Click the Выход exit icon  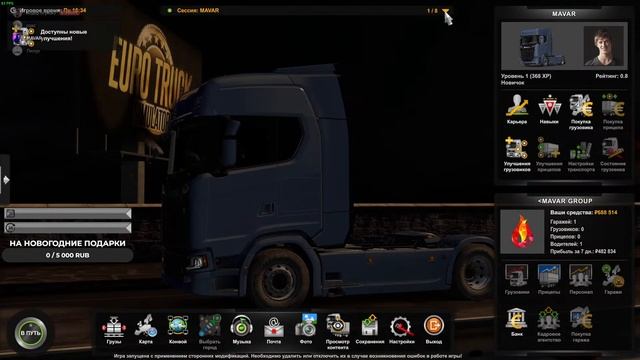(434, 330)
